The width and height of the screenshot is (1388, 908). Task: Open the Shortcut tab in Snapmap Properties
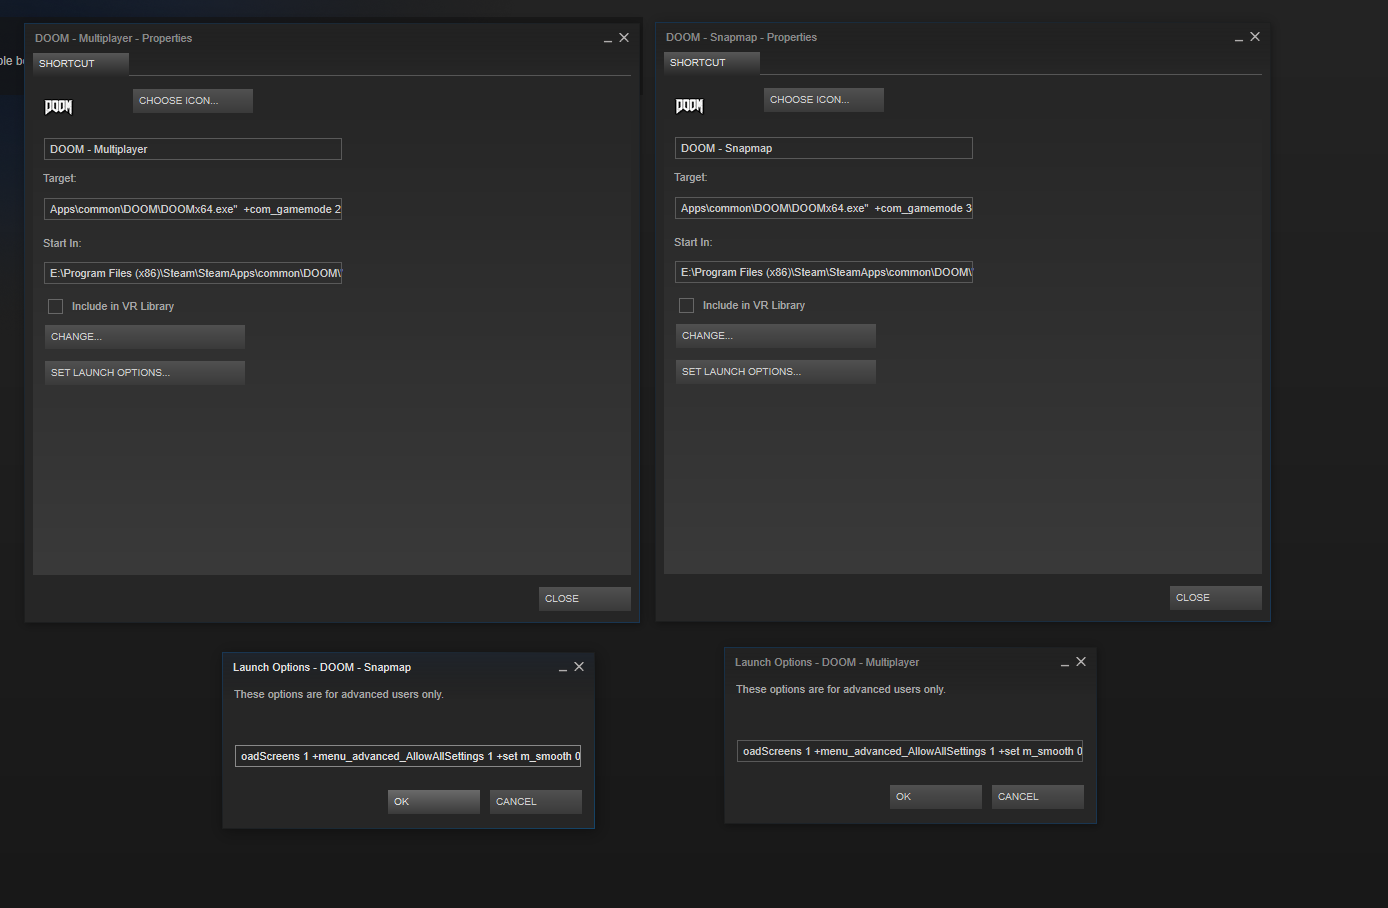click(x=712, y=62)
